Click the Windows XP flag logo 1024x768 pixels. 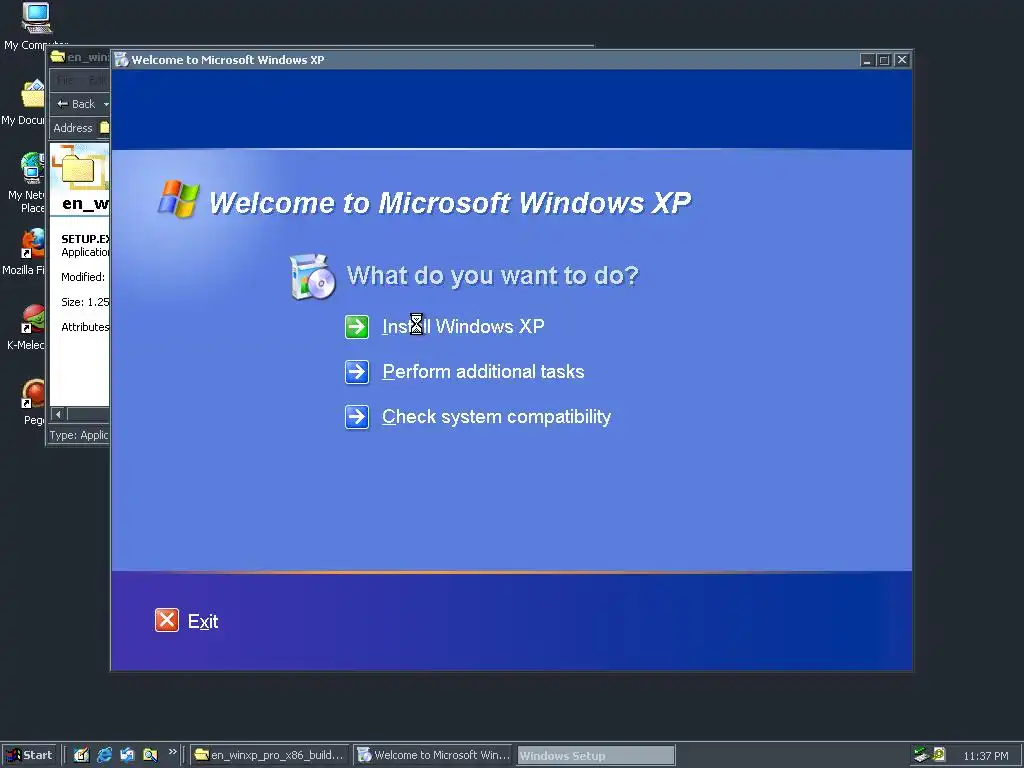[x=178, y=199]
